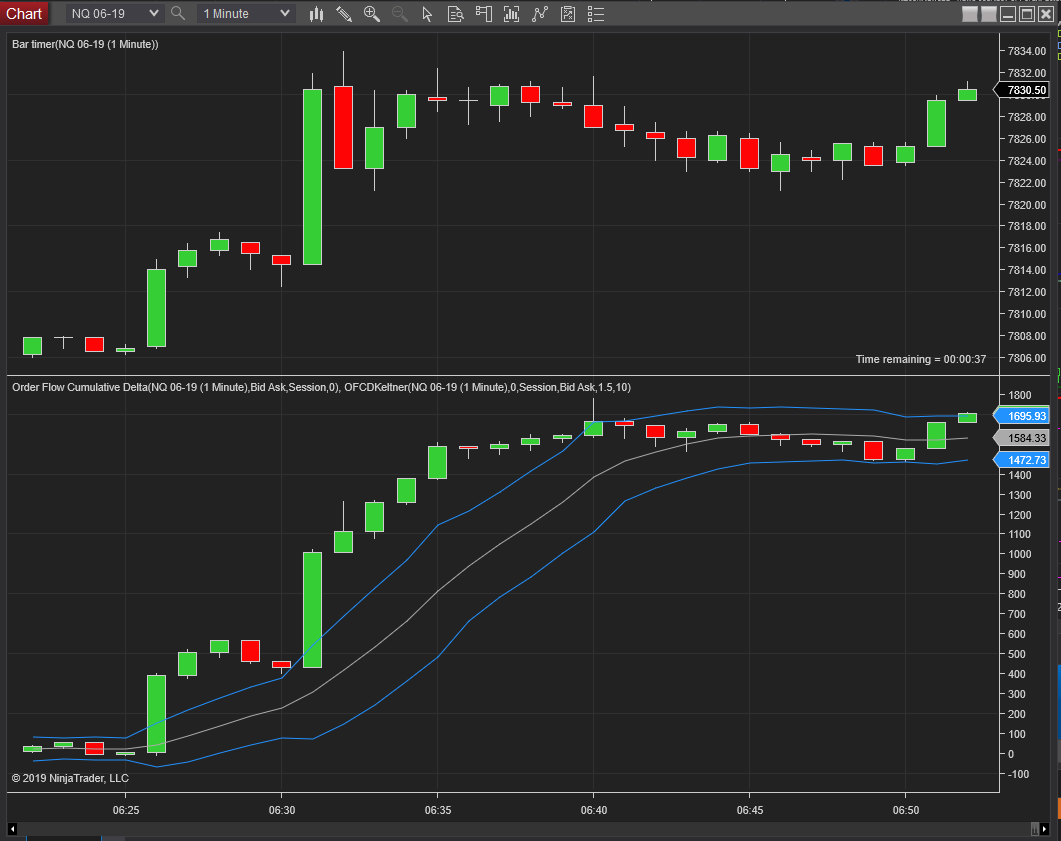Click the 06:25 time axis label
This screenshot has height=841, width=1061.
point(126,810)
